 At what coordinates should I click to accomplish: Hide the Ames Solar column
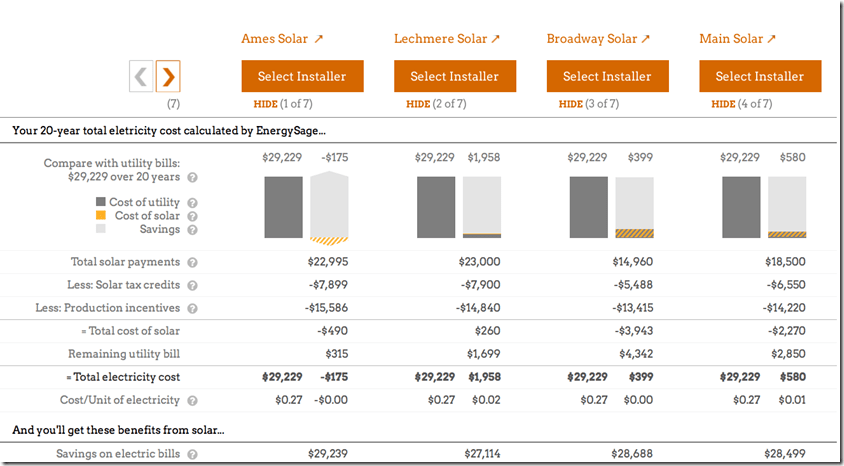coord(265,104)
